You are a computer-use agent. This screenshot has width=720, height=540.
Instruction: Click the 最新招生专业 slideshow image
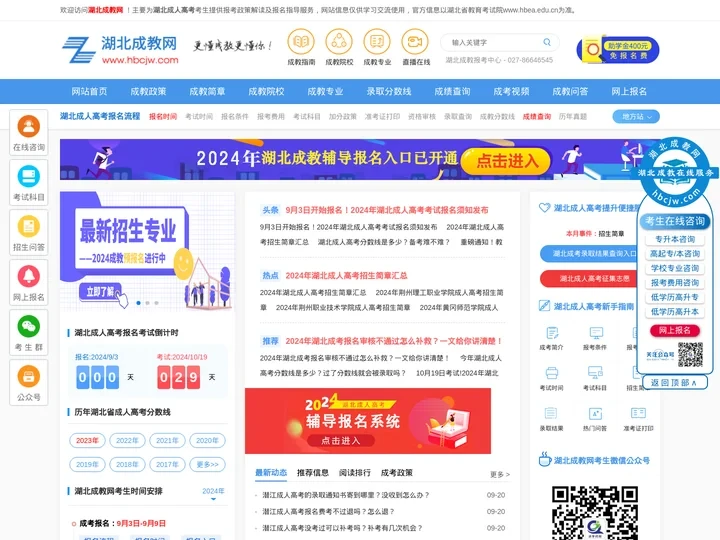click(x=147, y=252)
